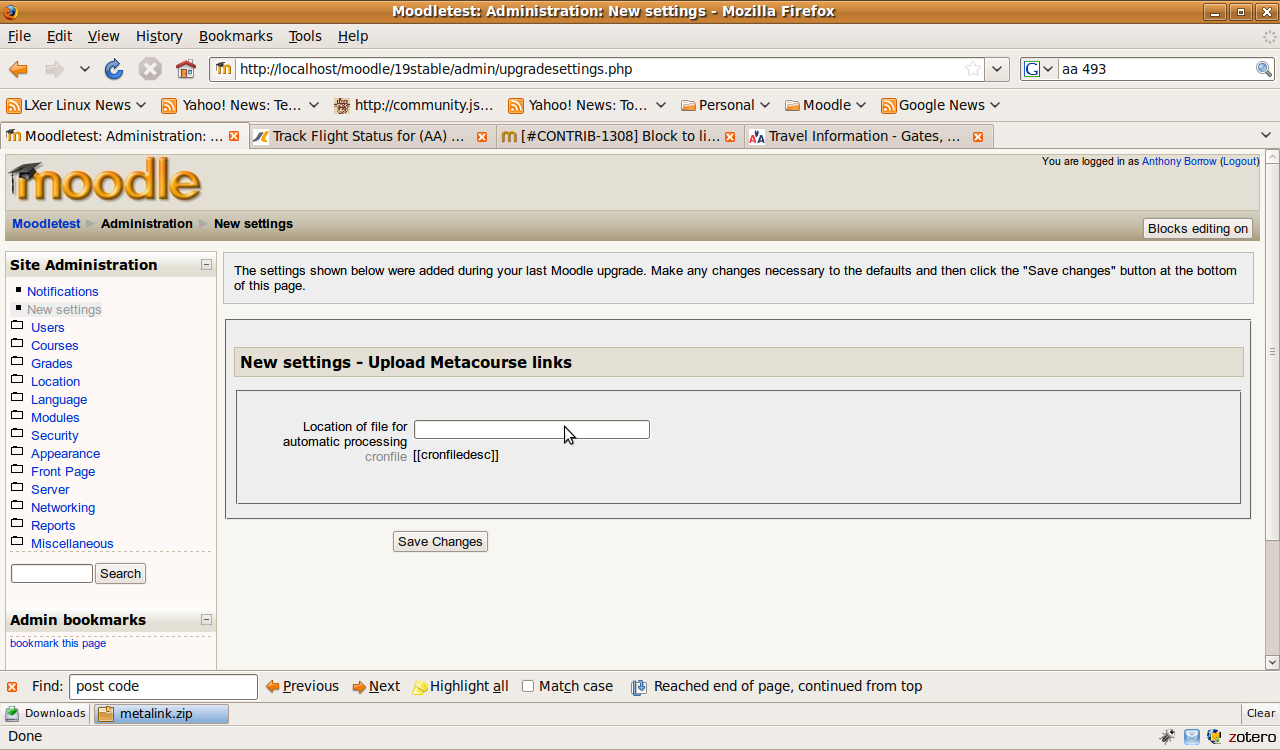
Task: Expand the Modules folder icon
Action: coord(17,416)
